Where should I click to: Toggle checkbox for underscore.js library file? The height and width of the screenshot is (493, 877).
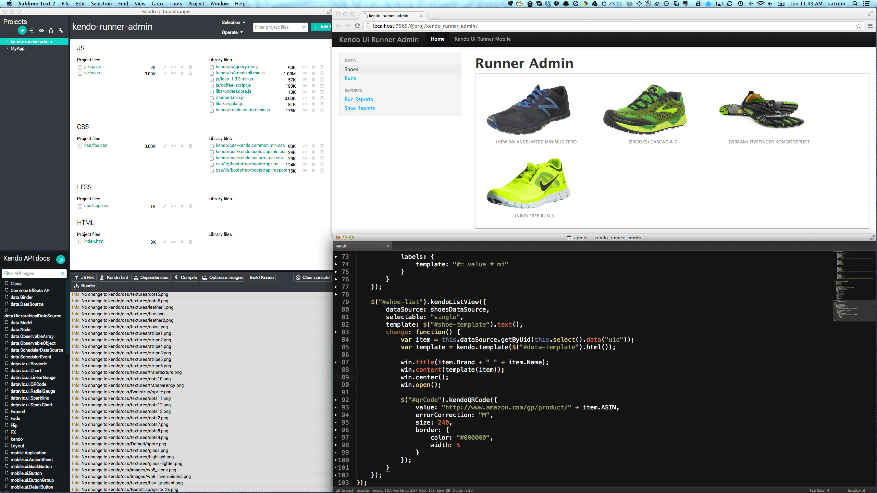coord(212,92)
